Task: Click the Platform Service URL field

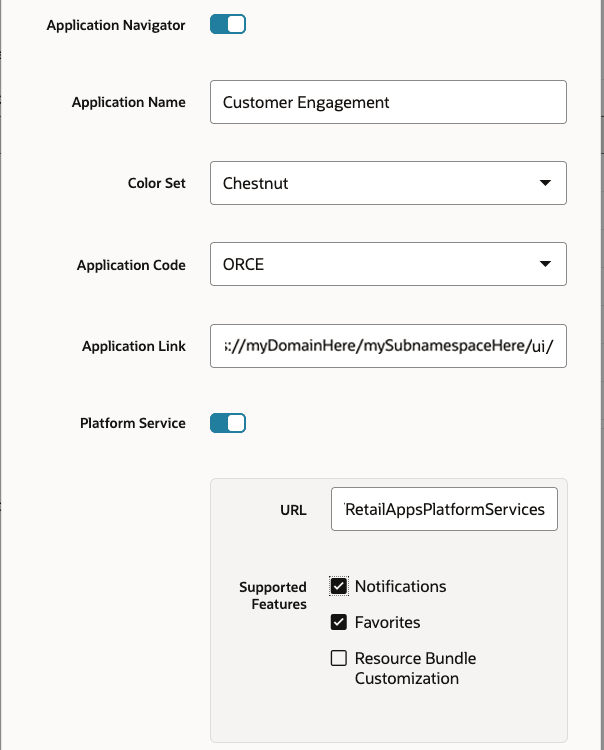Action: [444, 509]
